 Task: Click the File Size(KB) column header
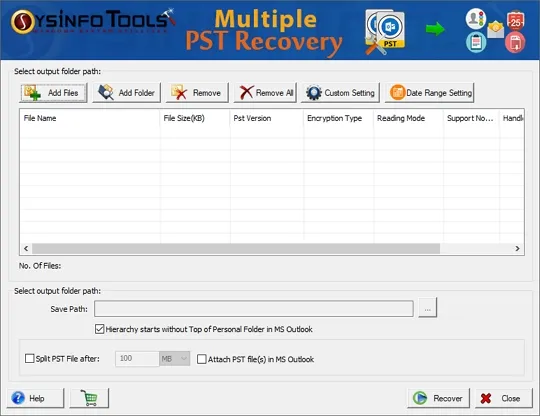pos(195,118)
